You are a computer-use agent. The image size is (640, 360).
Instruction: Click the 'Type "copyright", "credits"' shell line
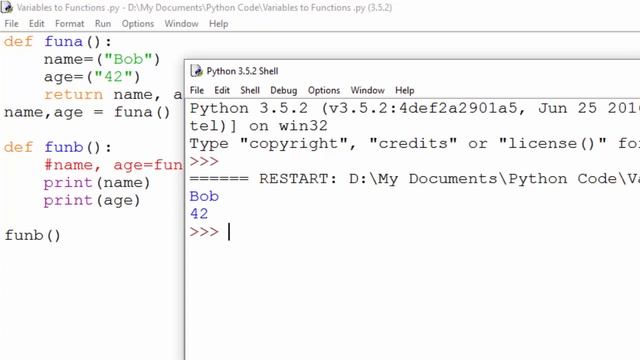pyautogui.click(x=415, y=143)
